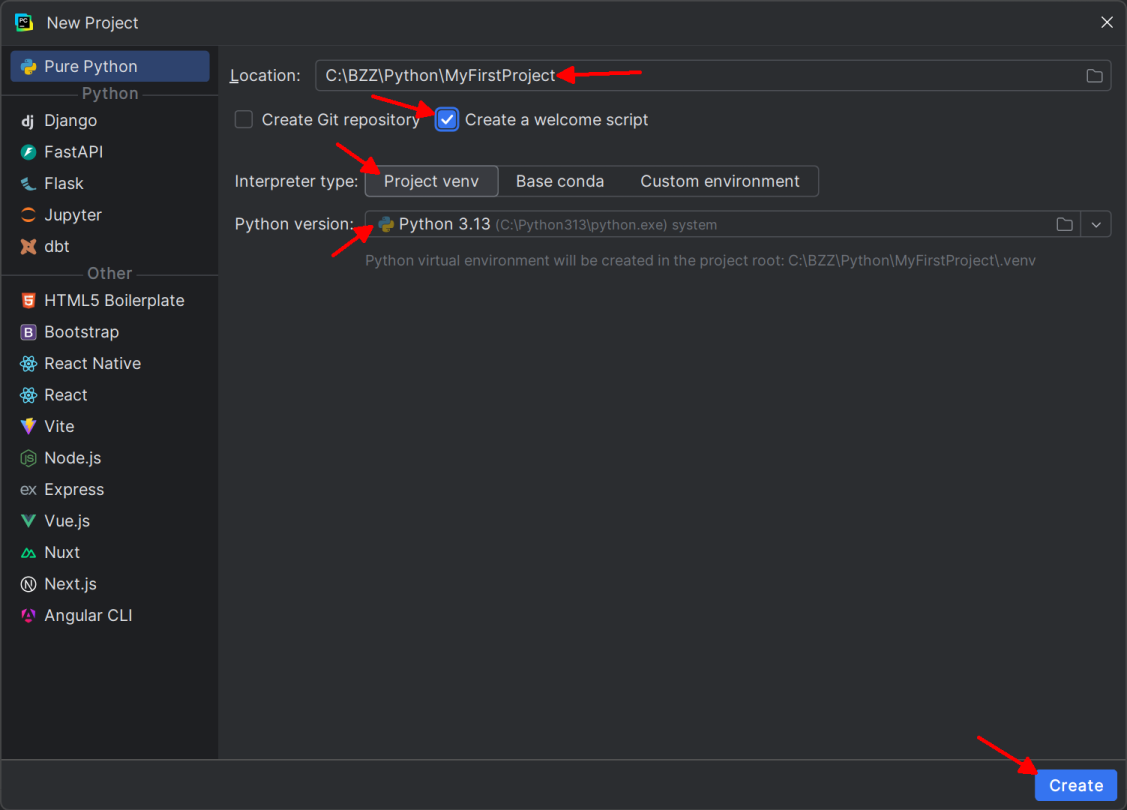Pick the React project icon
The width and height of the screenshot is (1127, 810).
[x=28, y=395]
